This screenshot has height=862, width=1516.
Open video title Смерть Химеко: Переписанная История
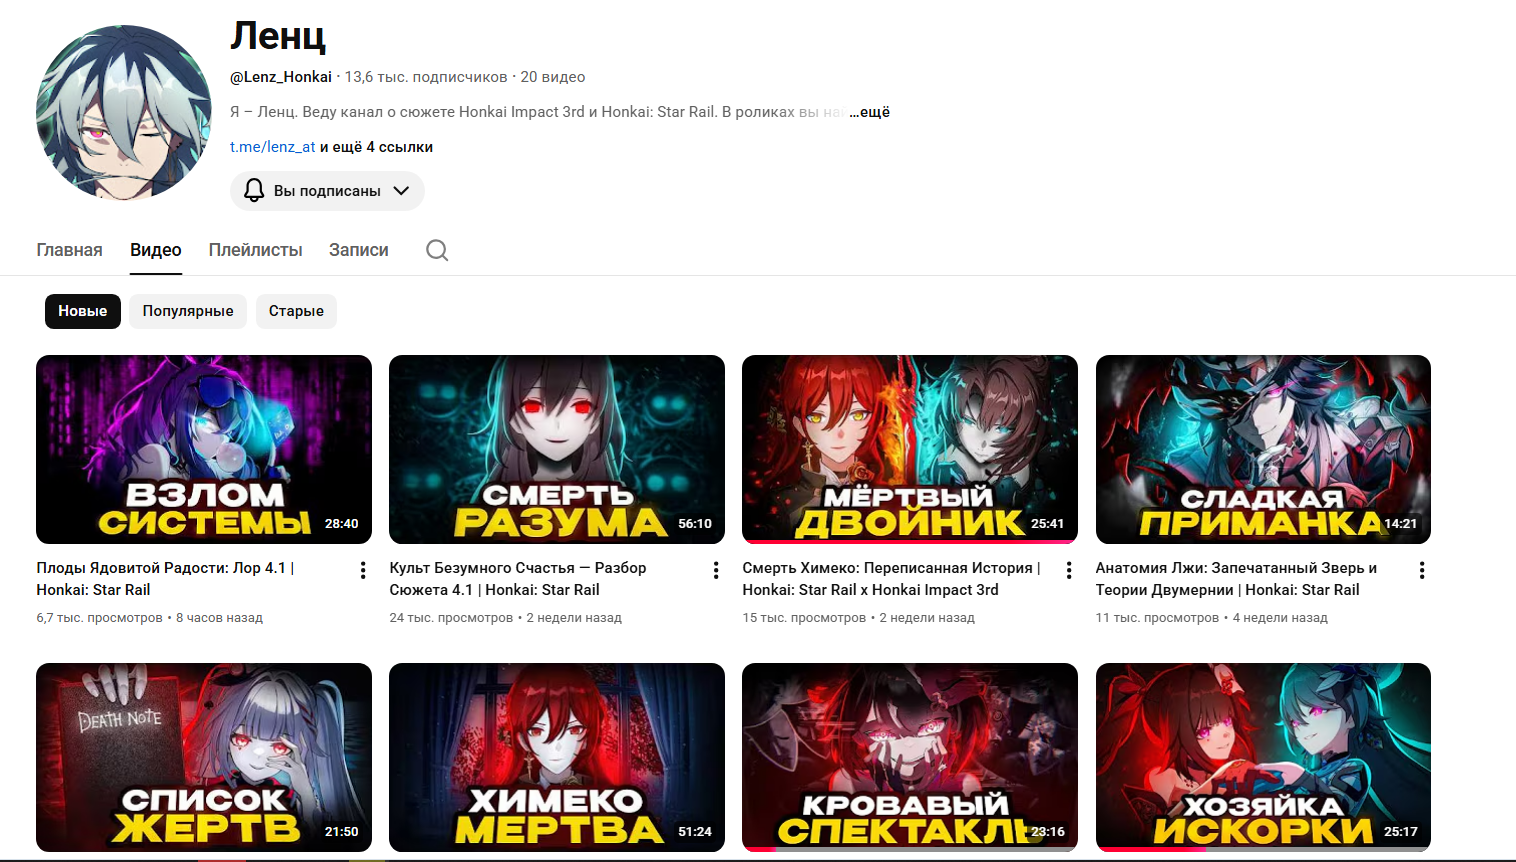(891, 579)
